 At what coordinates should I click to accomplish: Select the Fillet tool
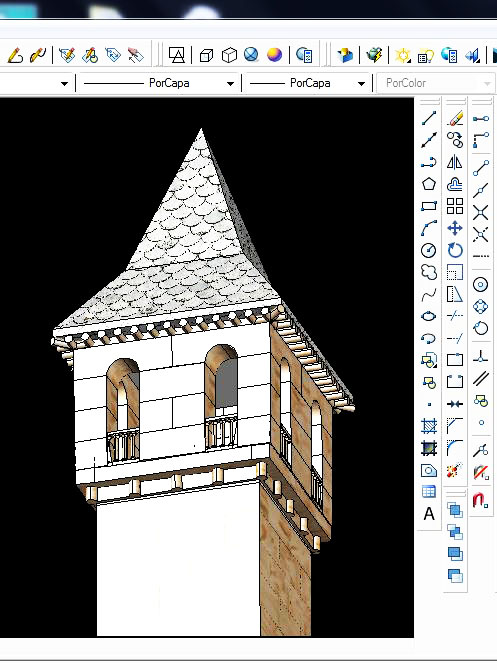pos(455,448)
